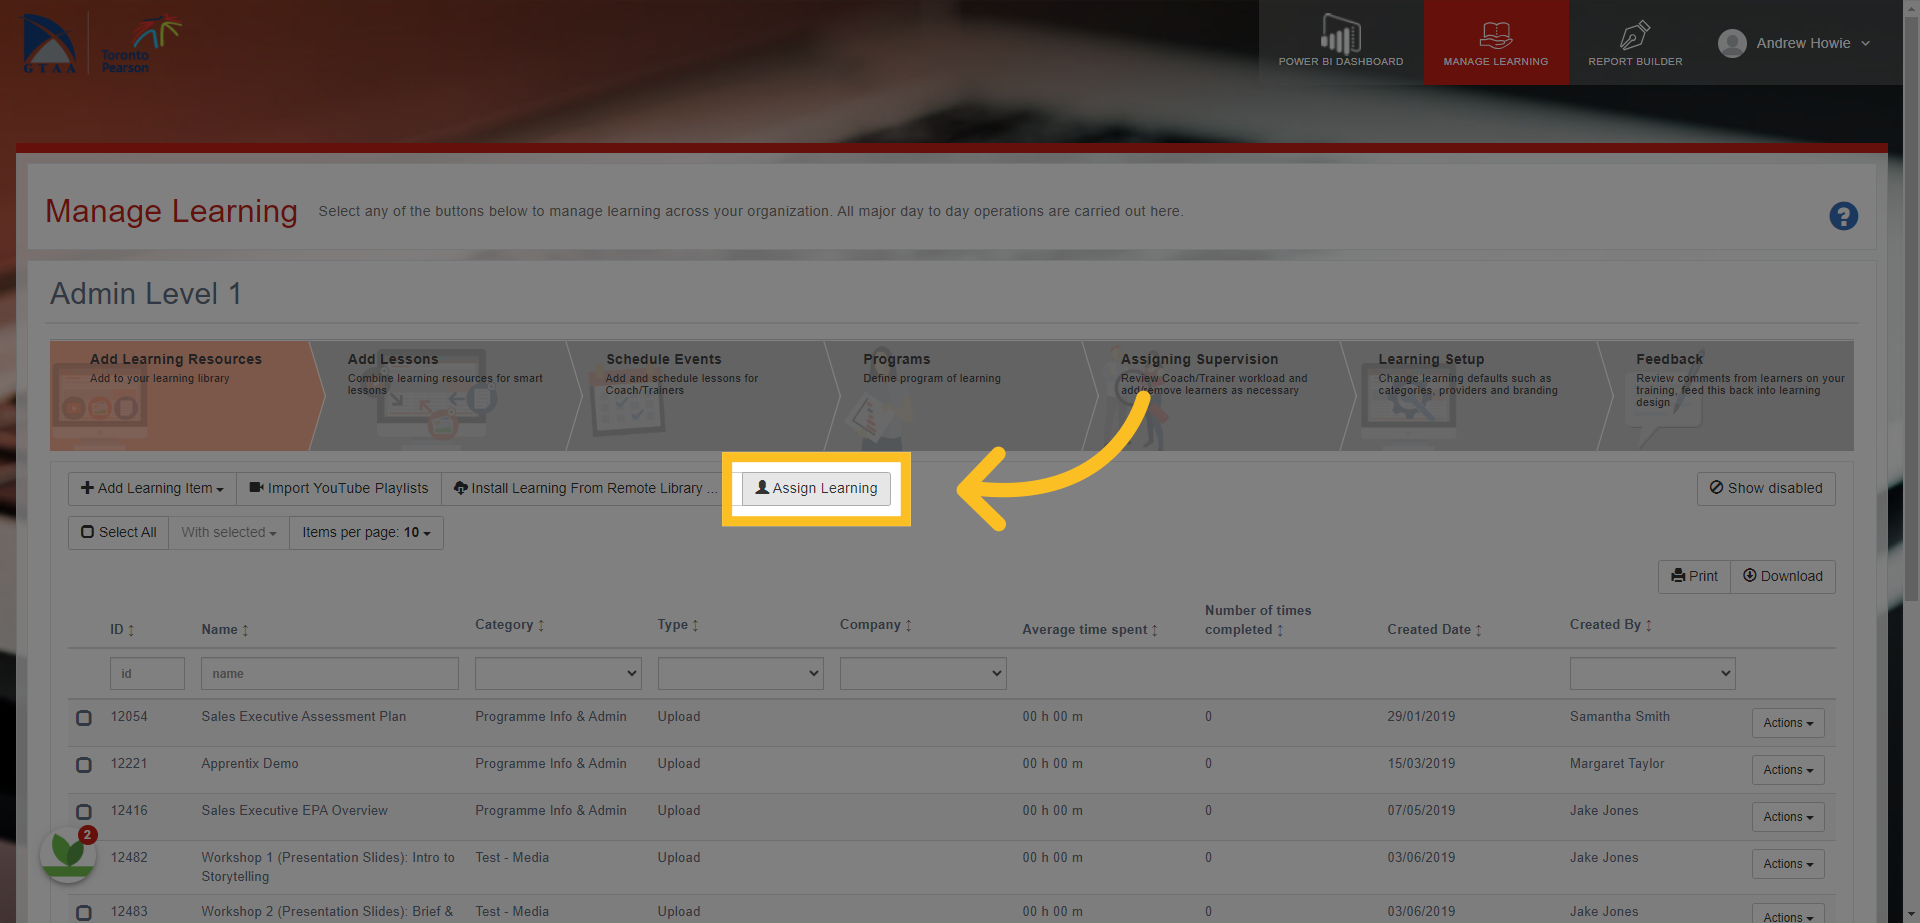
Task: Open the Category filter dropdown
Action: coord(558,673)
